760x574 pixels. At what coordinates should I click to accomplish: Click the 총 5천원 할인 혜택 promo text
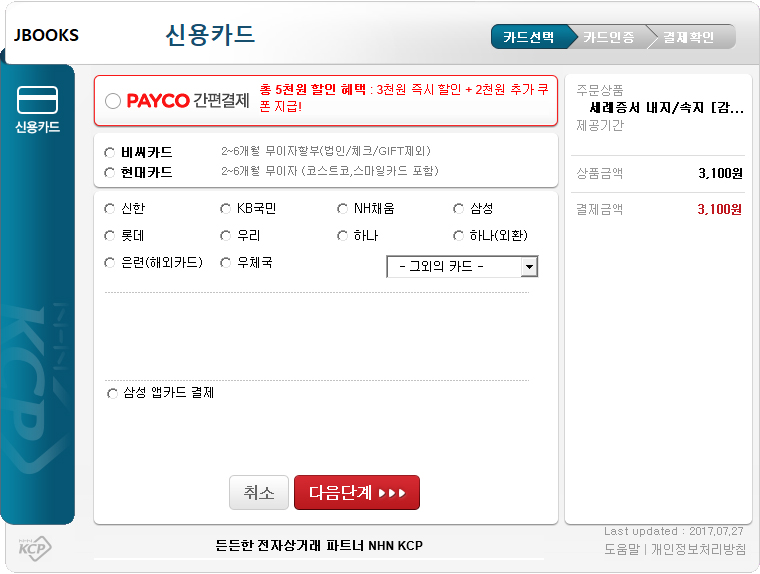[x=313, y=89]
